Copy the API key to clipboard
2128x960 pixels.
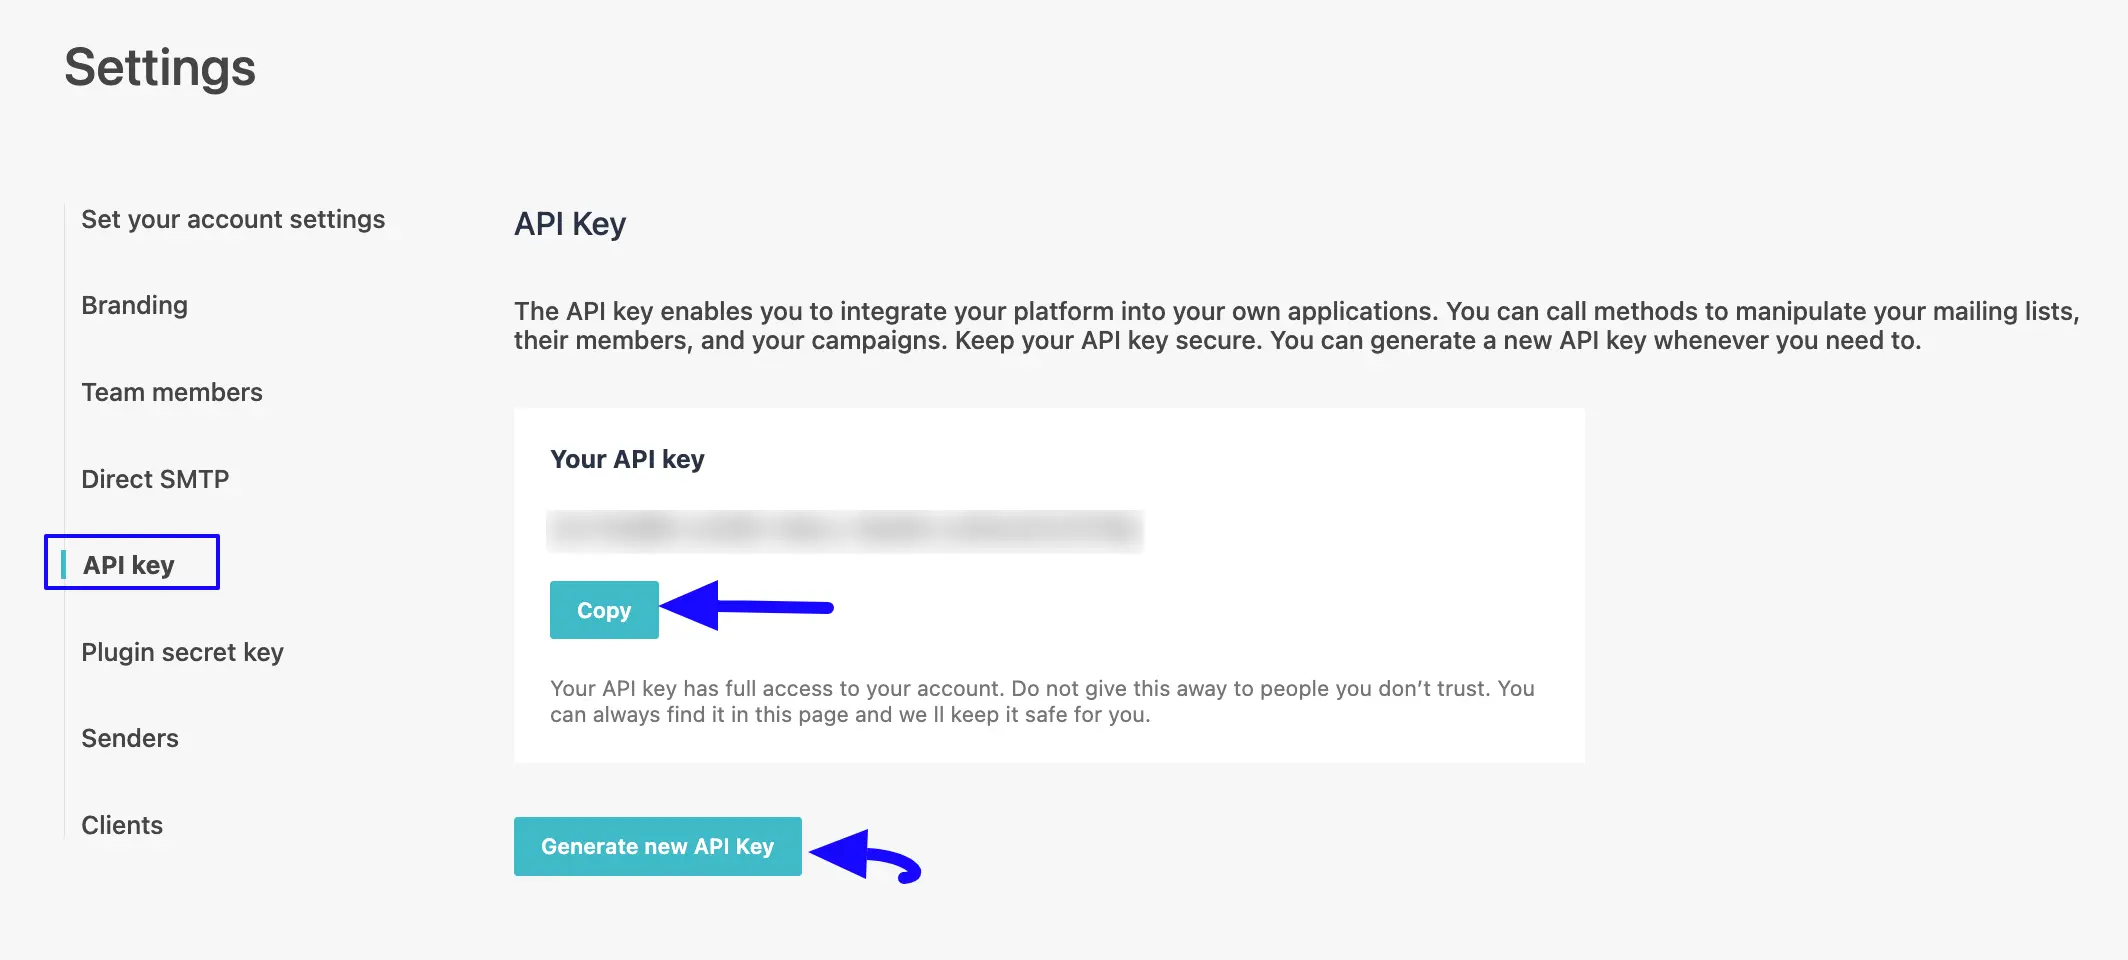pyautogui.click(x=603, y=609)
